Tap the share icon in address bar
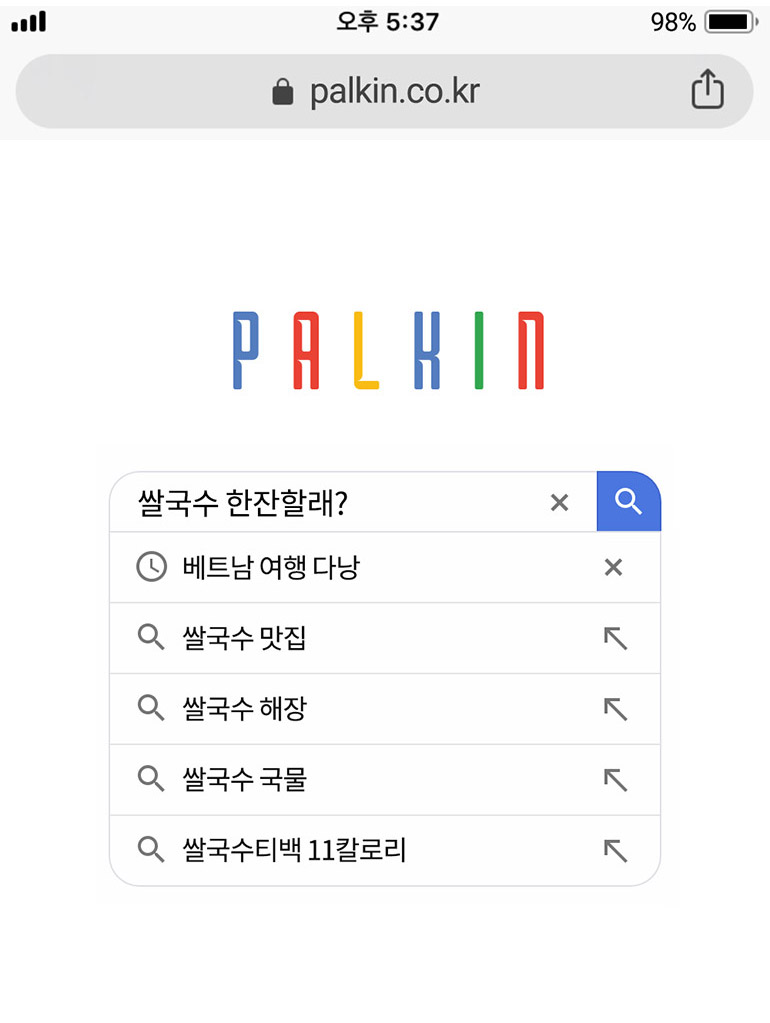Image resolution: width=770 pixels, height=1023 pixels. pyautogui.click(x=707, y=91)
